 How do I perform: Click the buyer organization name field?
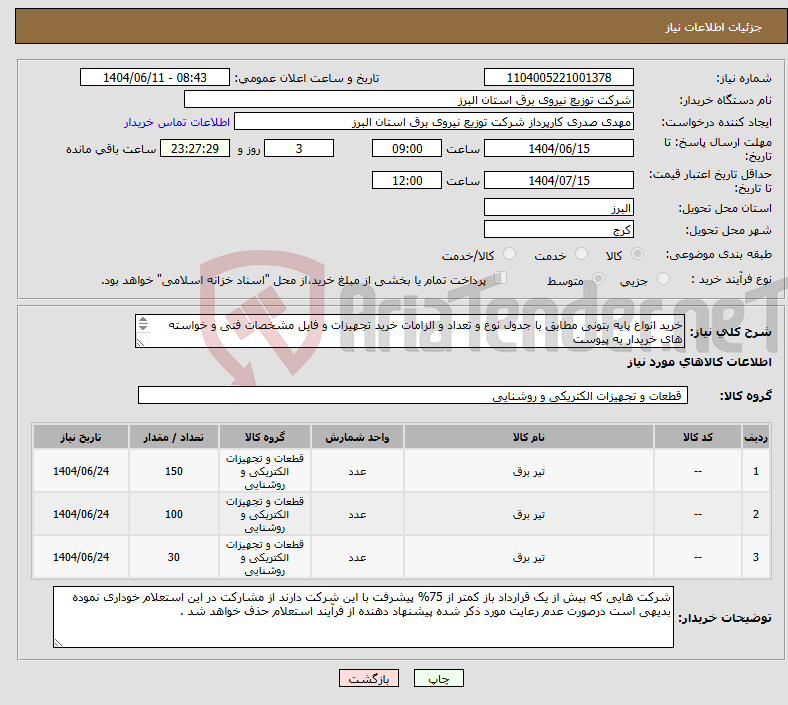coord(409,99)
